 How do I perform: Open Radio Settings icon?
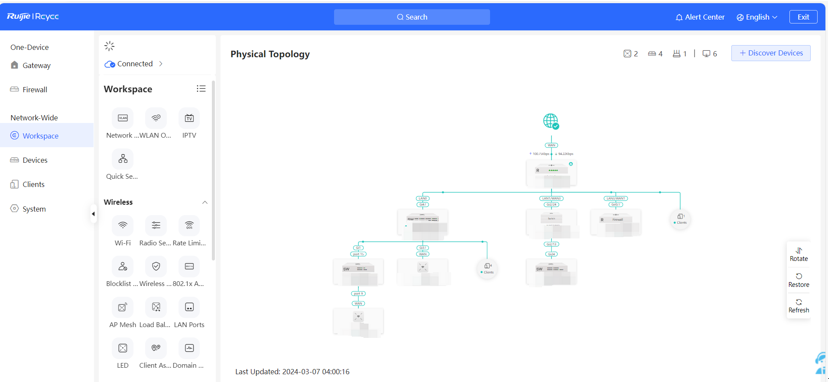pos(156,225)
